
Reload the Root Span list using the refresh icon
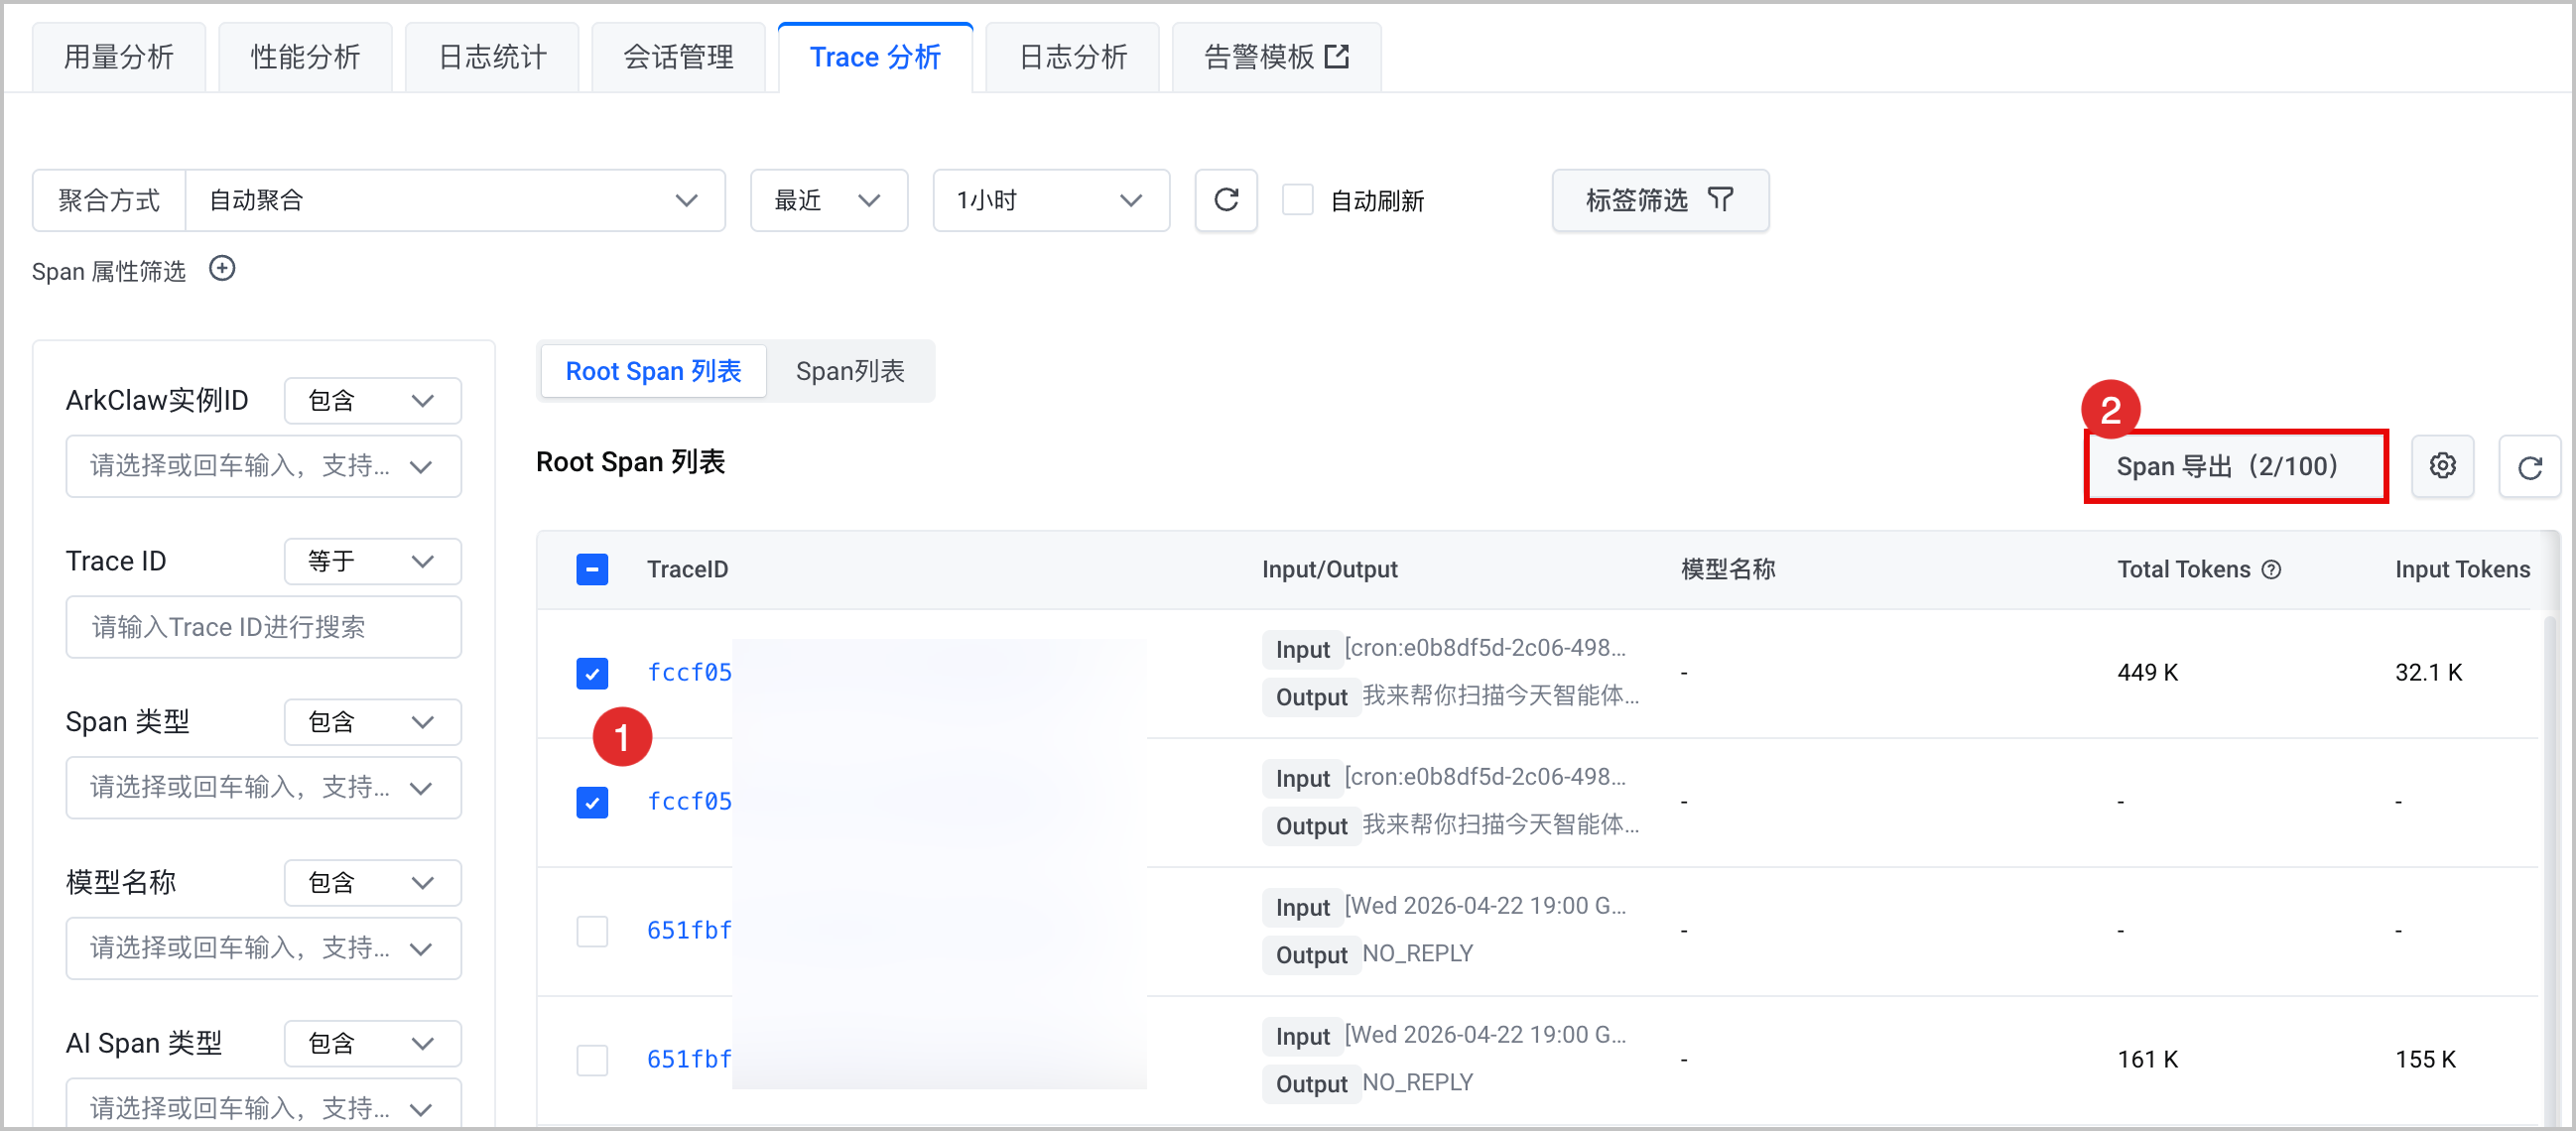[2529, 466]
